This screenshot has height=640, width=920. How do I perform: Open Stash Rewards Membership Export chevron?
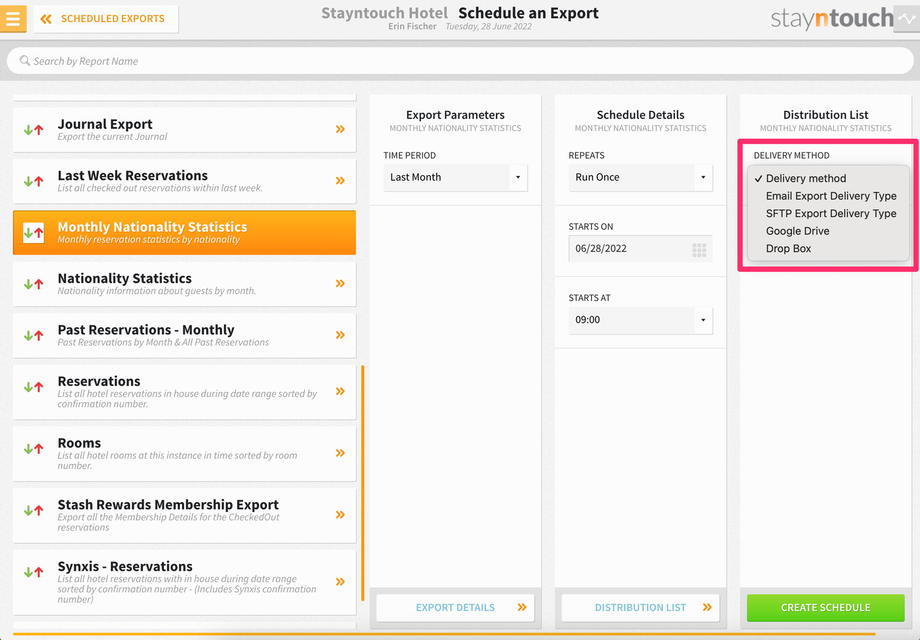pyautogui.click(x=340, y=514)
